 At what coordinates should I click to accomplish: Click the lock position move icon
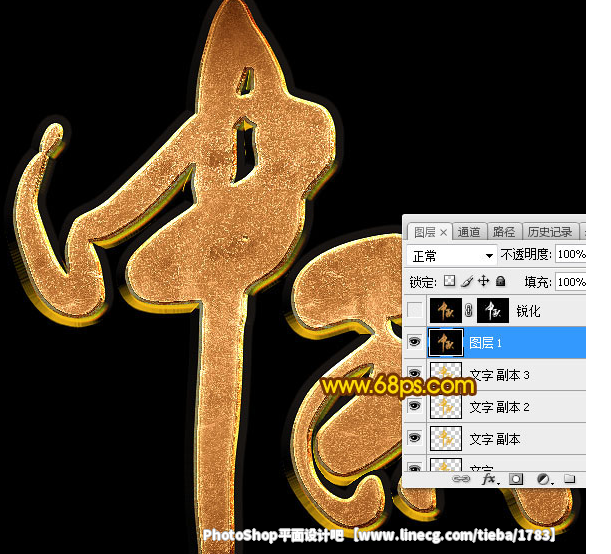(483, 282)
